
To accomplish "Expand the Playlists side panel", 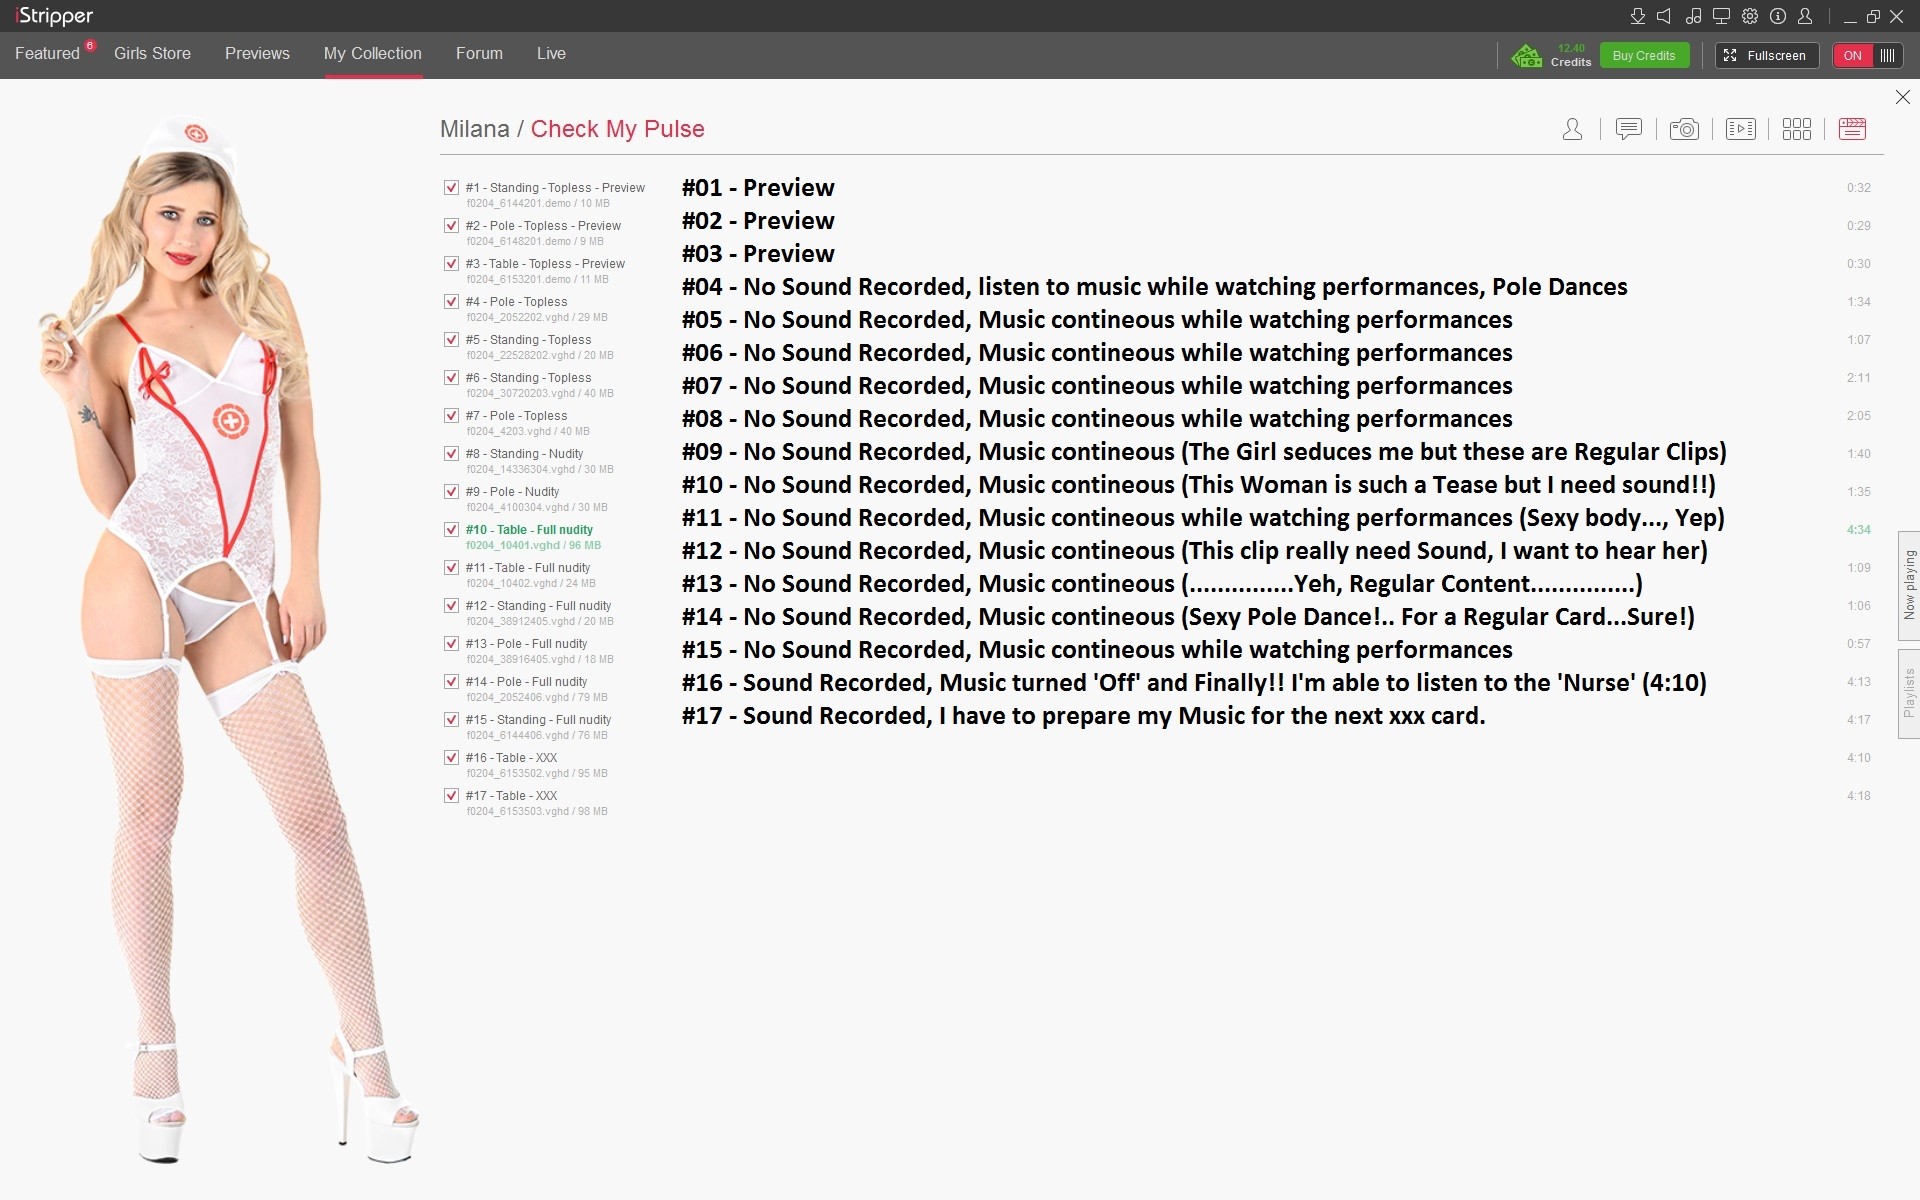I will pyautogui.click(x=1909, y=693).
